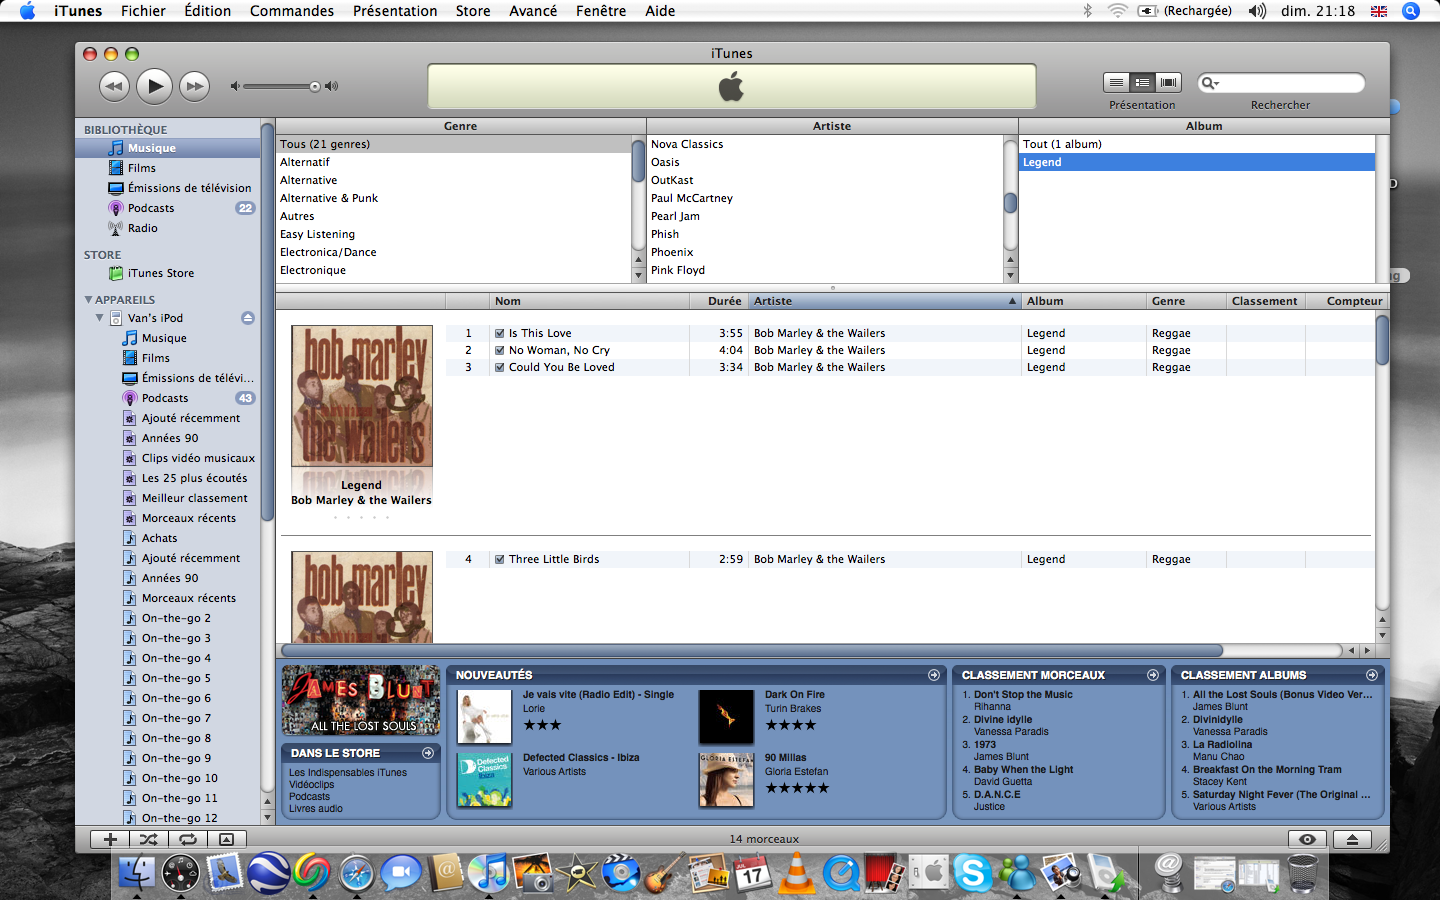Eject Van's iPod using eject icon
Viewport: 1440px width, 900px height.
click(248, 318)
